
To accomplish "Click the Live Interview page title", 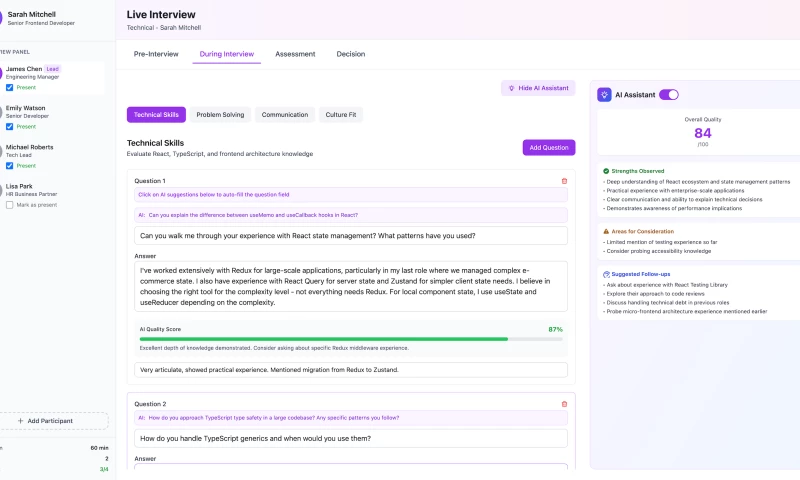I will coord(161,15).
